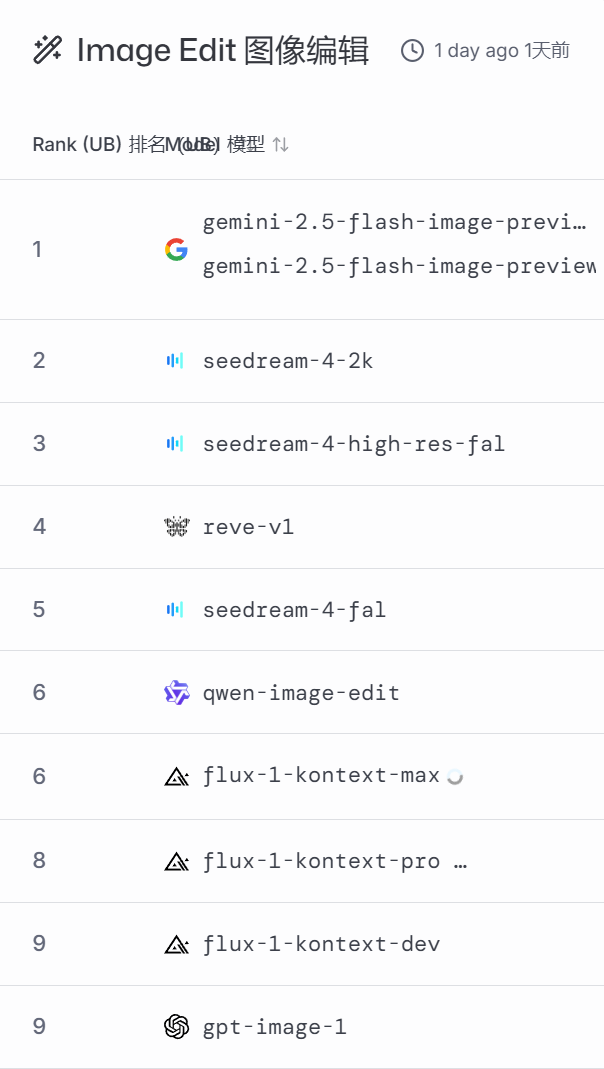Image resolution: width=604 pixels, height=1069 pixels.
Task: Click the Qwen logo beside qwen-image-edit
Action: pos(176,692)
